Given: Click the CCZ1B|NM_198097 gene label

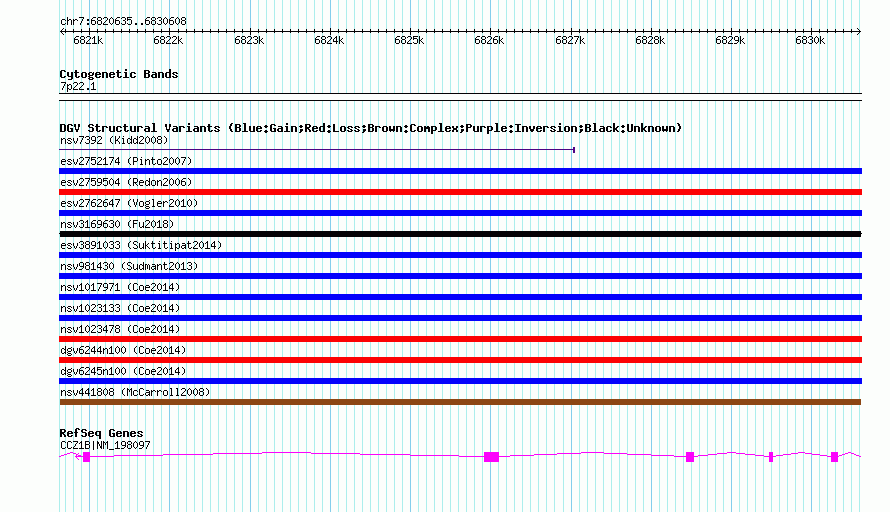Looking at the screenshot, I should [x=105, y=446].
